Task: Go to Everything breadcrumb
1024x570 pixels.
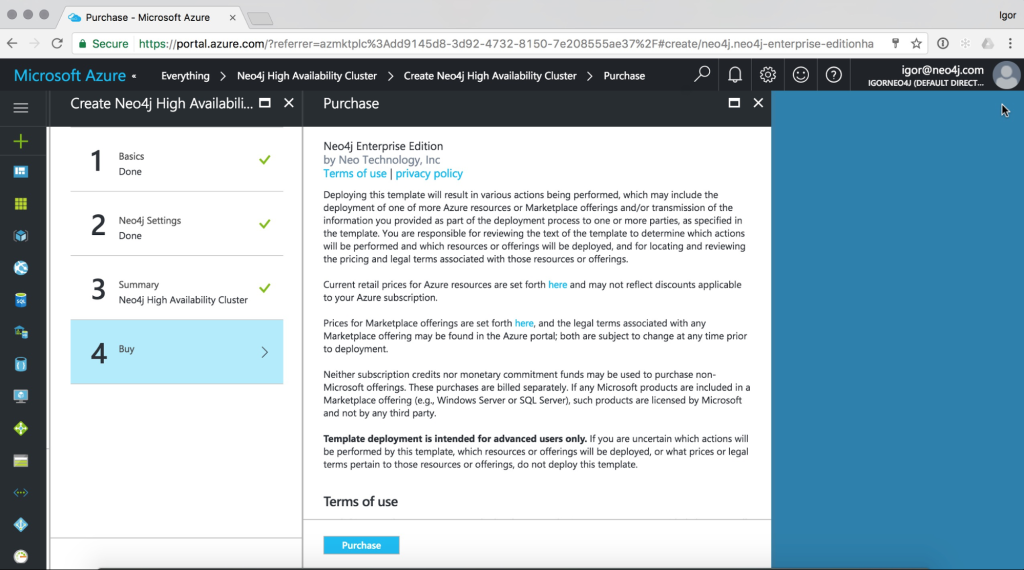Action: pos(185,76)
